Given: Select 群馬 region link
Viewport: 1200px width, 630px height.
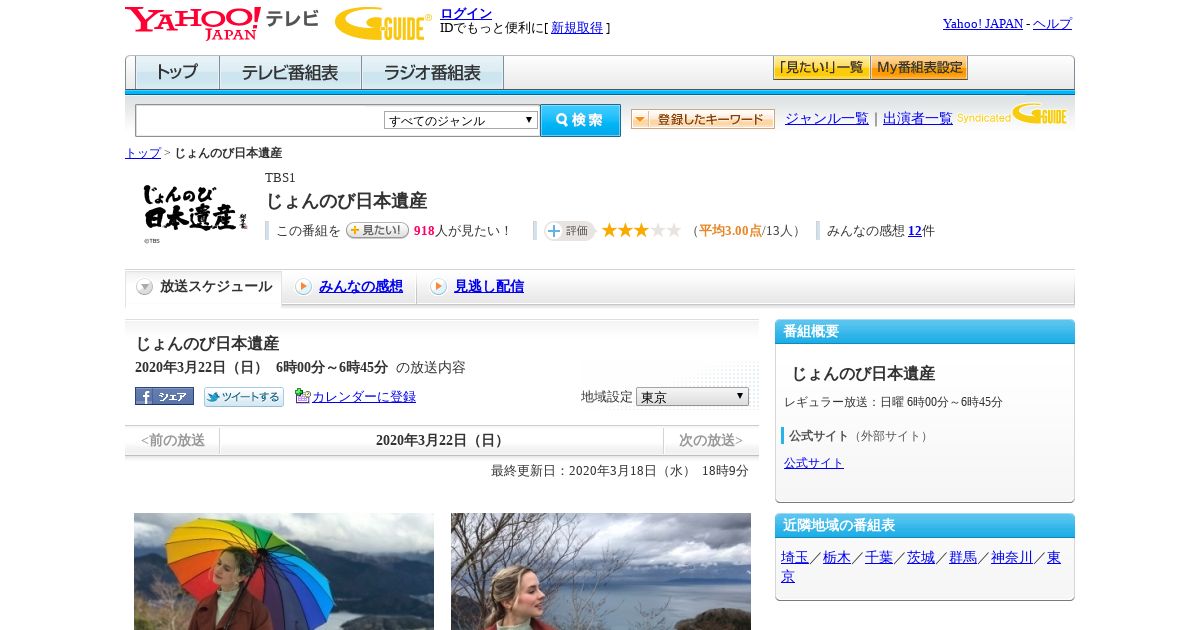Looking at the screenshot, I should (962, 557).
